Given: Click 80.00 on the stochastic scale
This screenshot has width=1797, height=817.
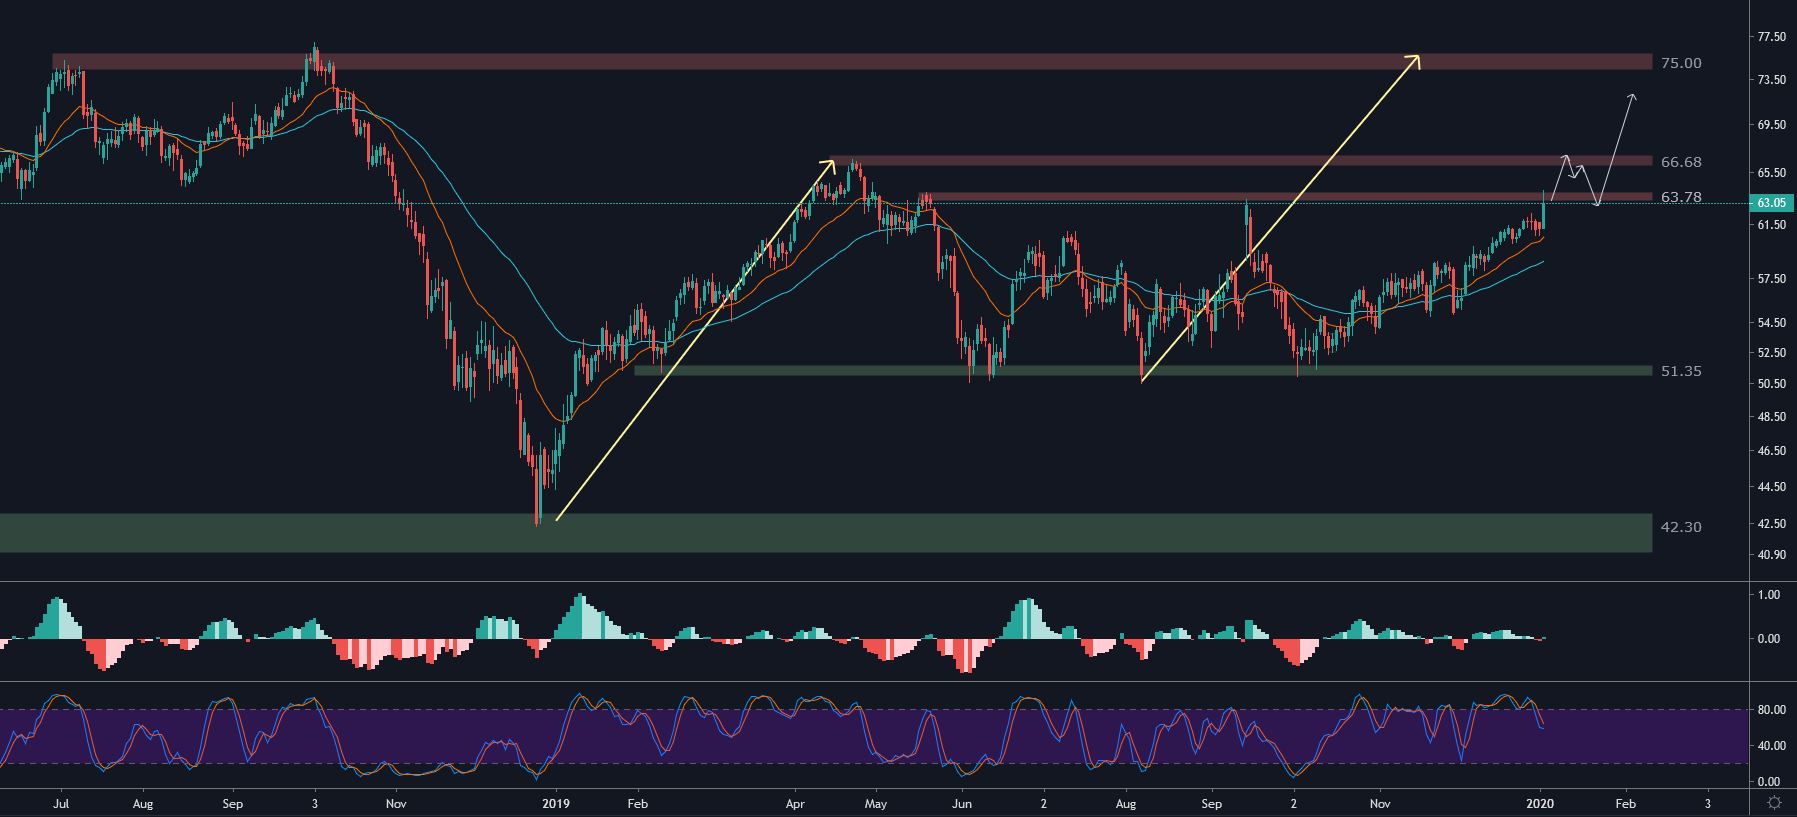Looking at the screenshot, I should tap(1771, 710).
